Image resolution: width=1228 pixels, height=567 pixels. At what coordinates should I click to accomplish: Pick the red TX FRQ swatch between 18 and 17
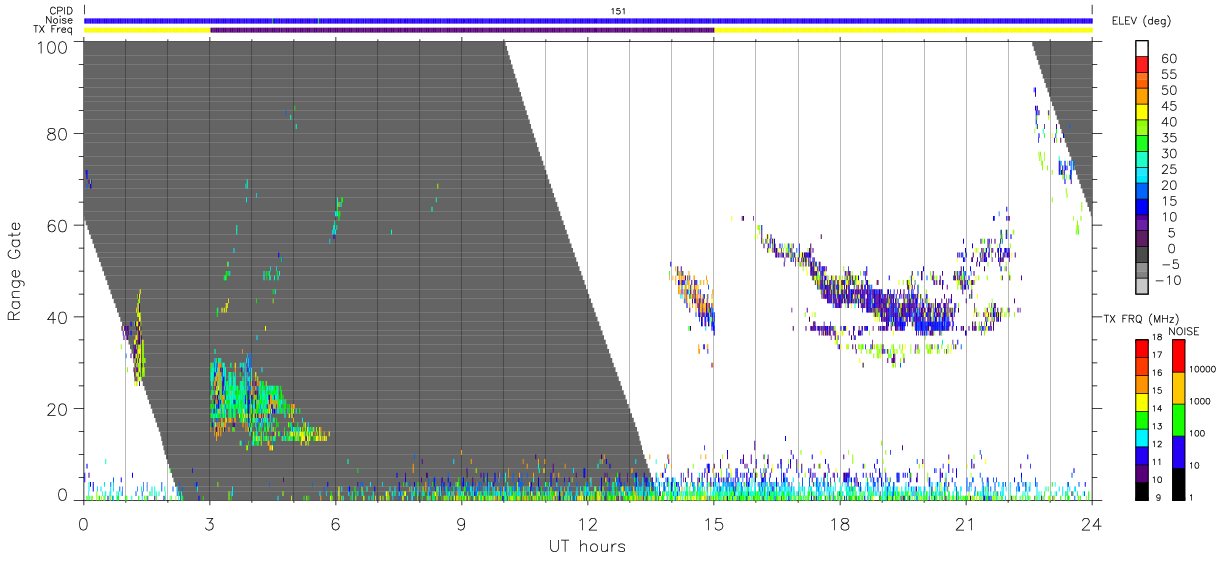point(1140,349)
